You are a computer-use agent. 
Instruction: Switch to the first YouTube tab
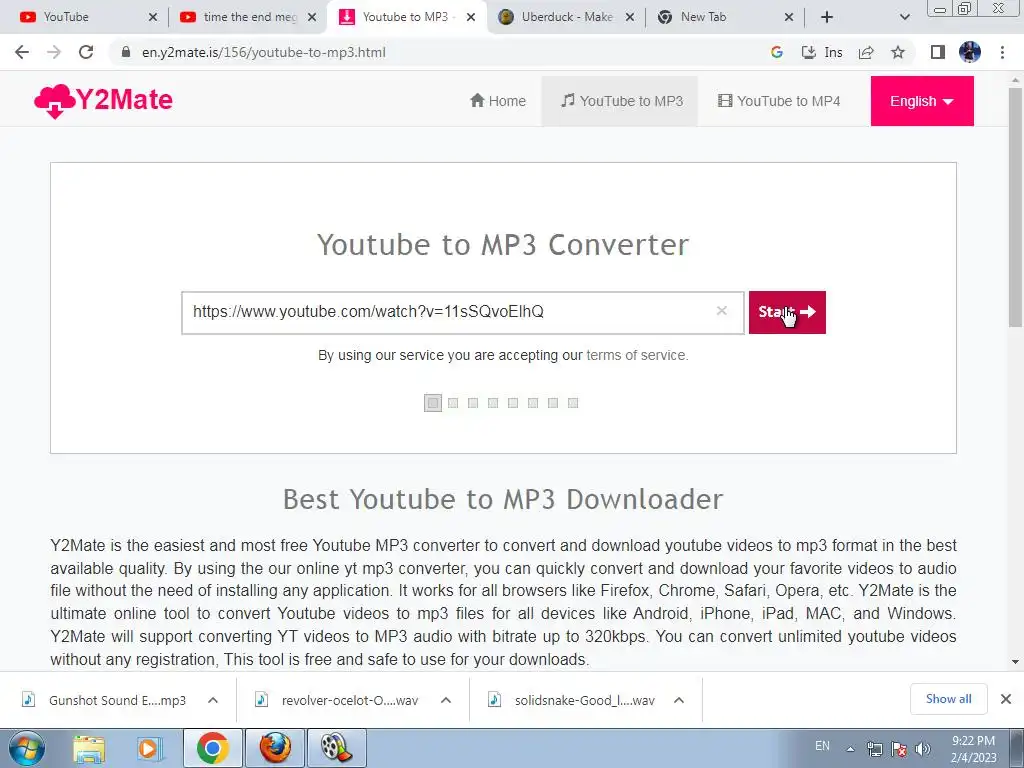(85, 17)
